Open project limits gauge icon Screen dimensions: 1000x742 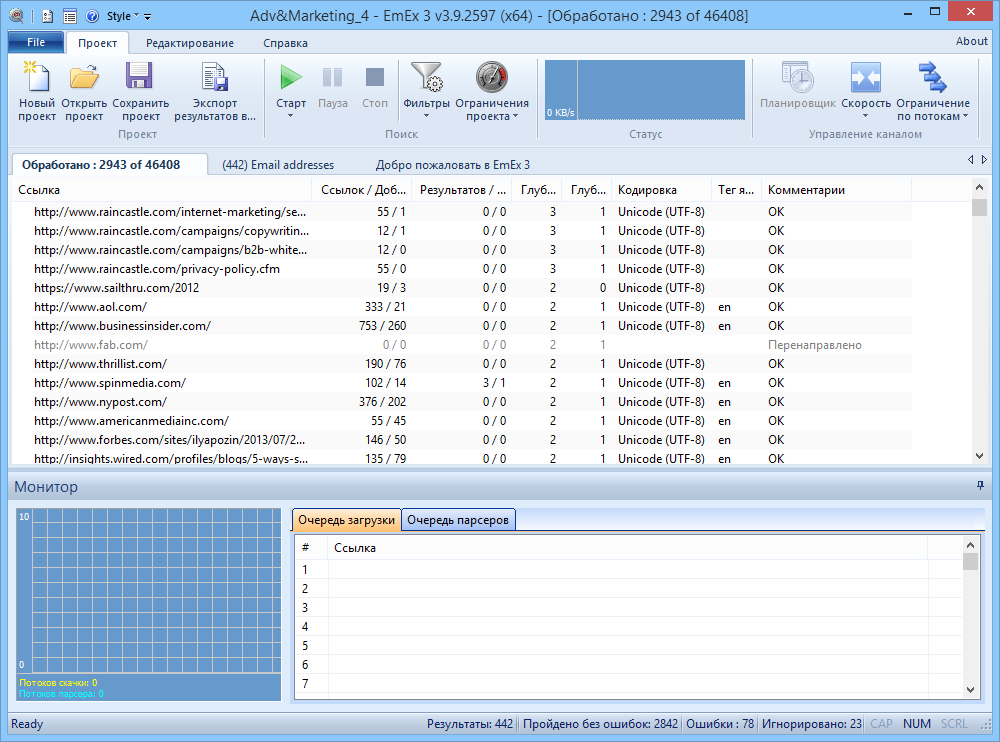pyautogui.click(x=492, y=77)
